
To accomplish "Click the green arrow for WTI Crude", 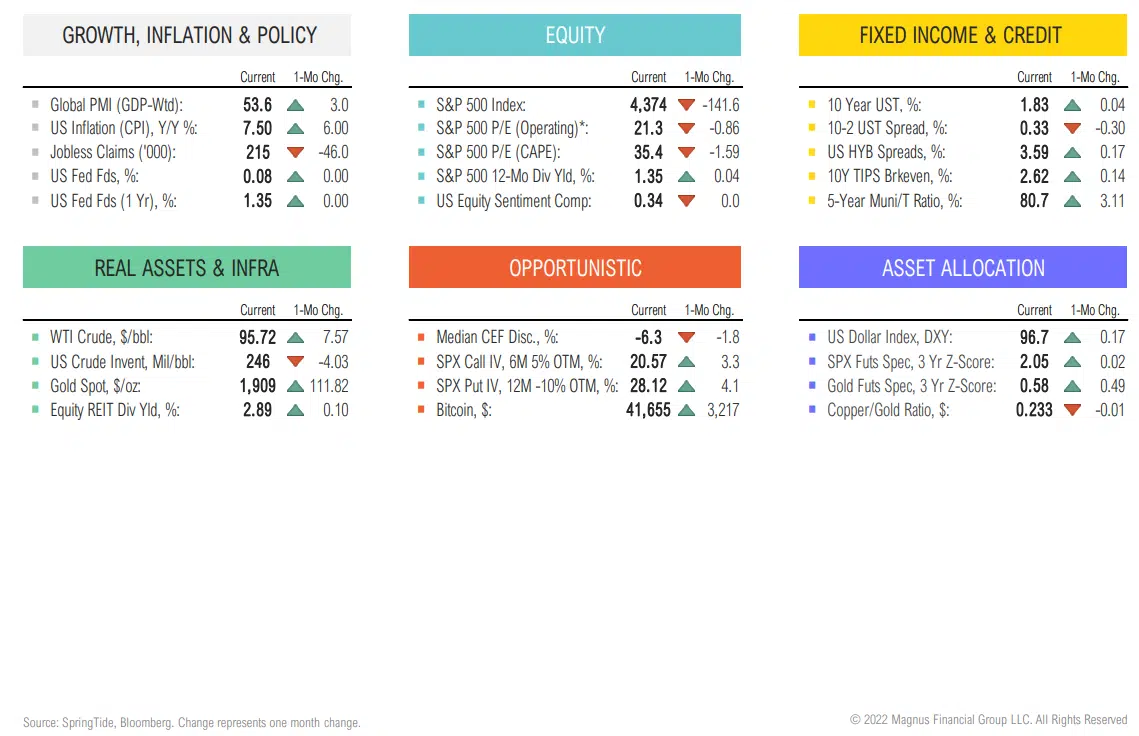I will pos(295,338).
